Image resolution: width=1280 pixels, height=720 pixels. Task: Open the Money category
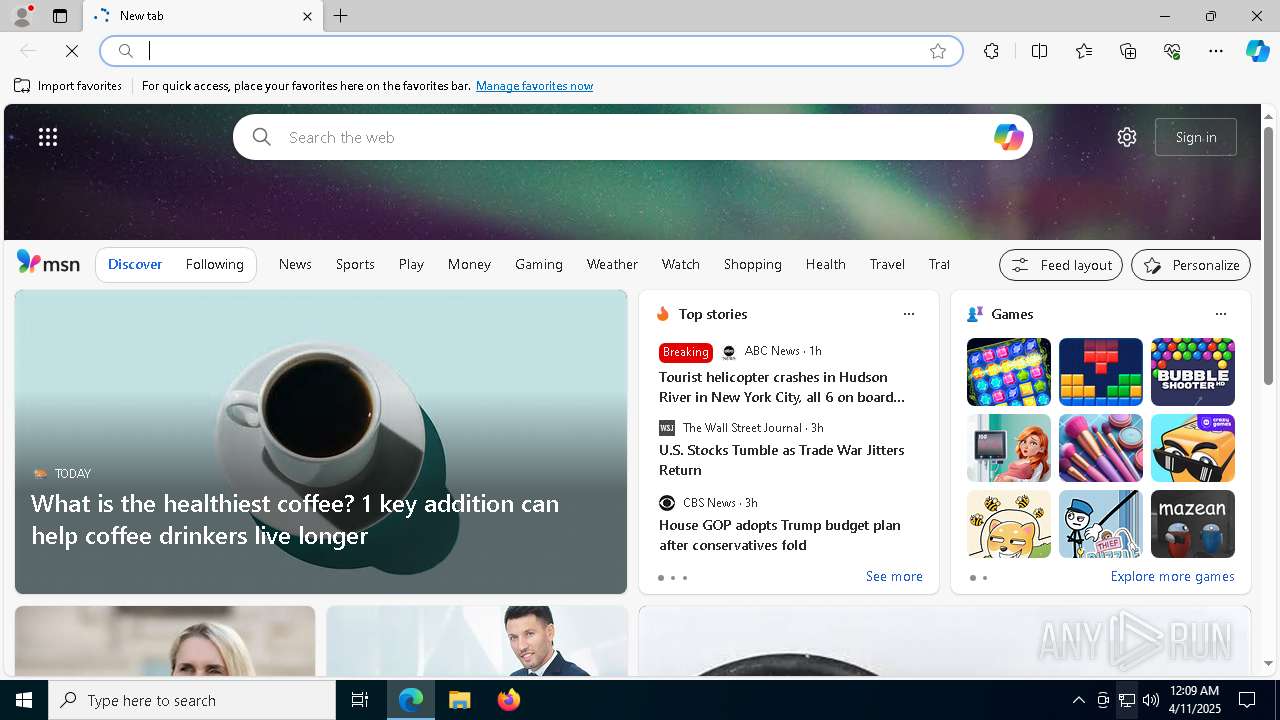click(469, 264)
